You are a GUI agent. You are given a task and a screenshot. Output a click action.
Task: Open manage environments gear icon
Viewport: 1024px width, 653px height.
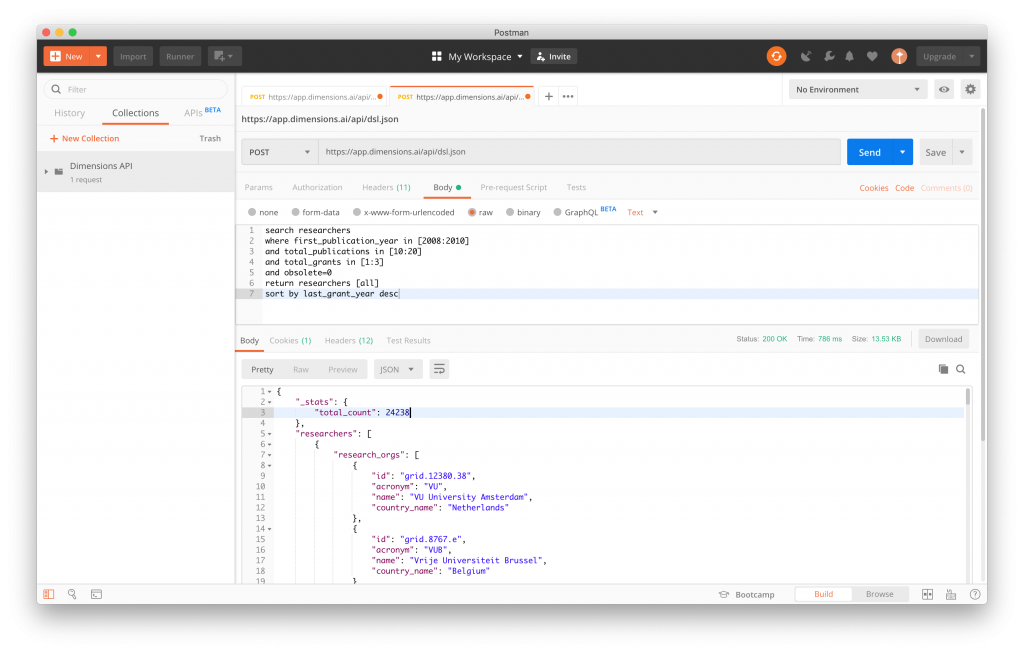click(x=970, y=89)
